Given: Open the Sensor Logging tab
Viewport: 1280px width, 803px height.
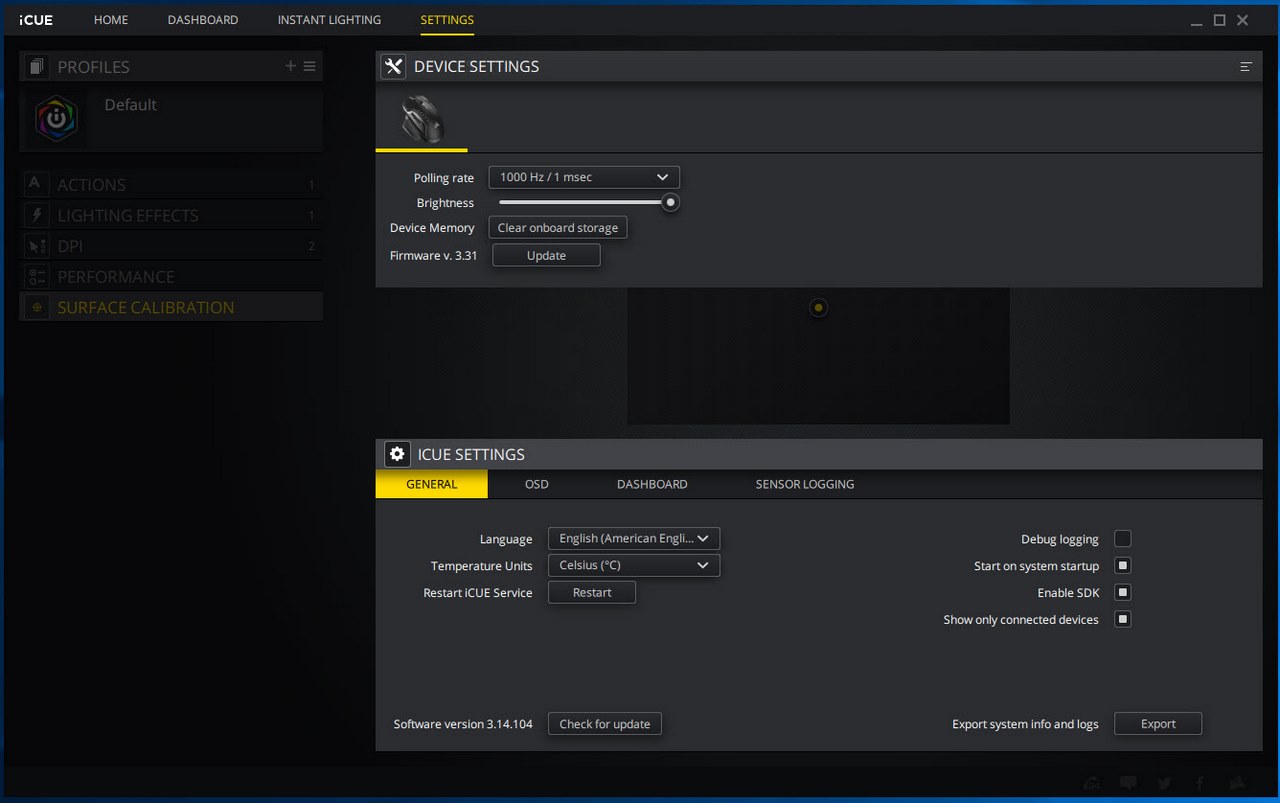Looking at the screenshot, I should [805, 484].
